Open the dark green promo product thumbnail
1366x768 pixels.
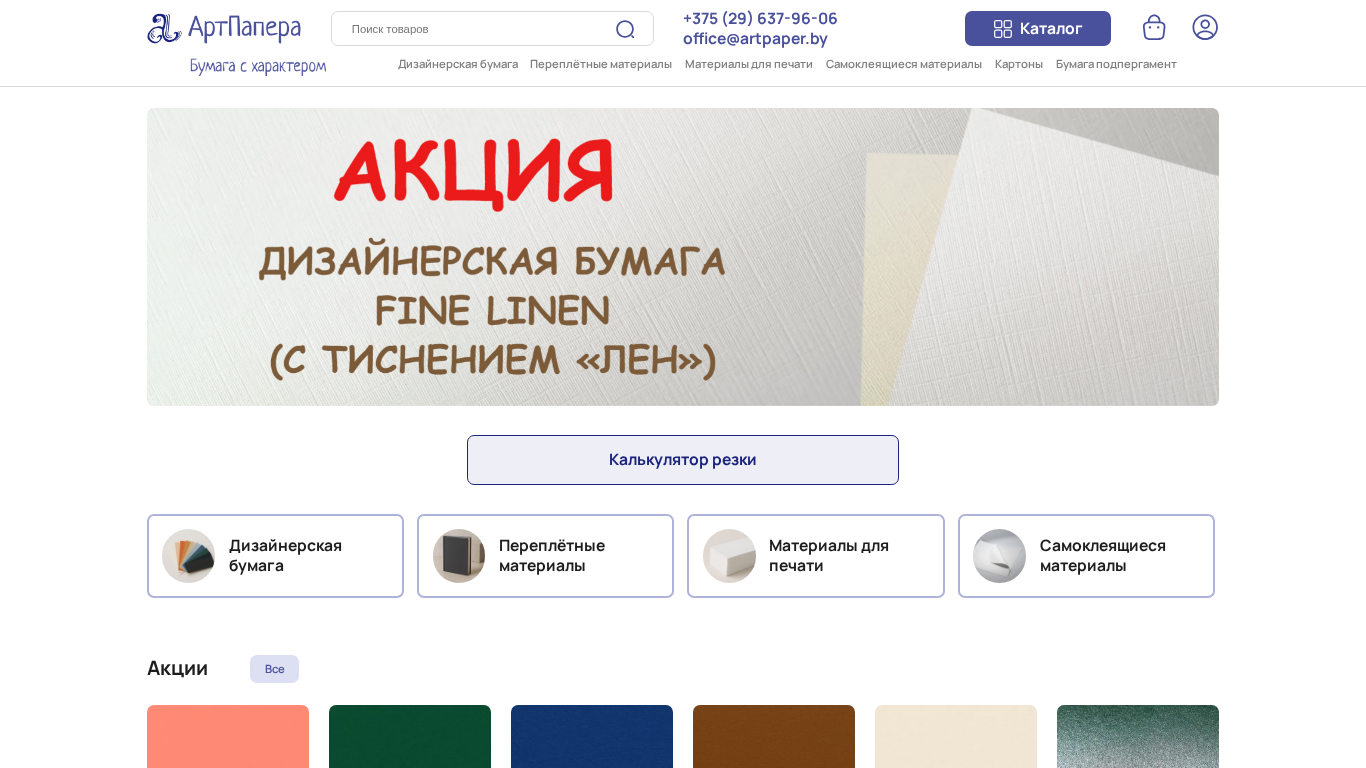[410, 736]
